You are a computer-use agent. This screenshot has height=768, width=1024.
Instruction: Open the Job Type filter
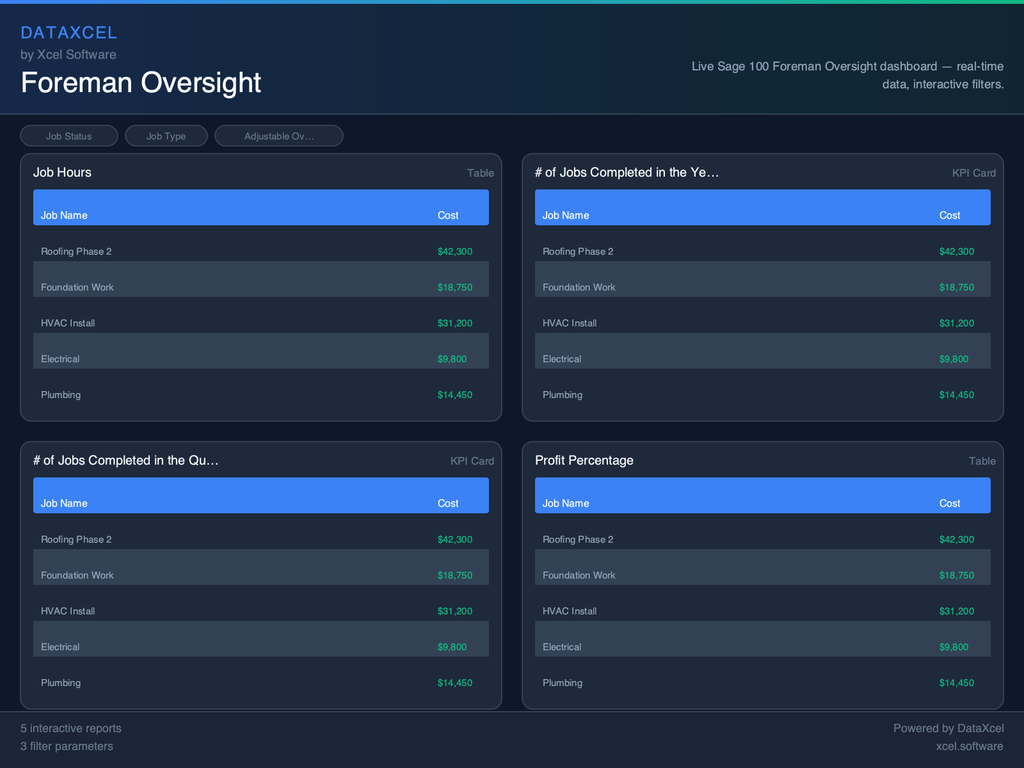pyautogui.click(x=166, y=135)
